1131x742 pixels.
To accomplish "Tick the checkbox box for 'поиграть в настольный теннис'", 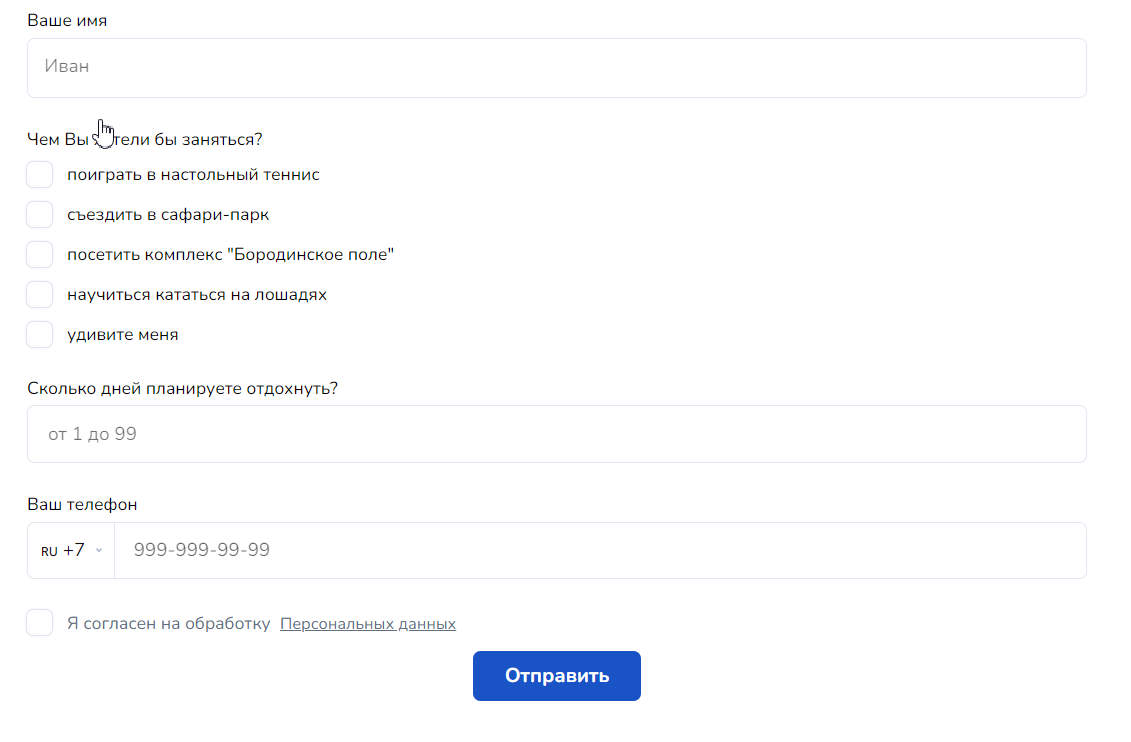I will (40, 175).
